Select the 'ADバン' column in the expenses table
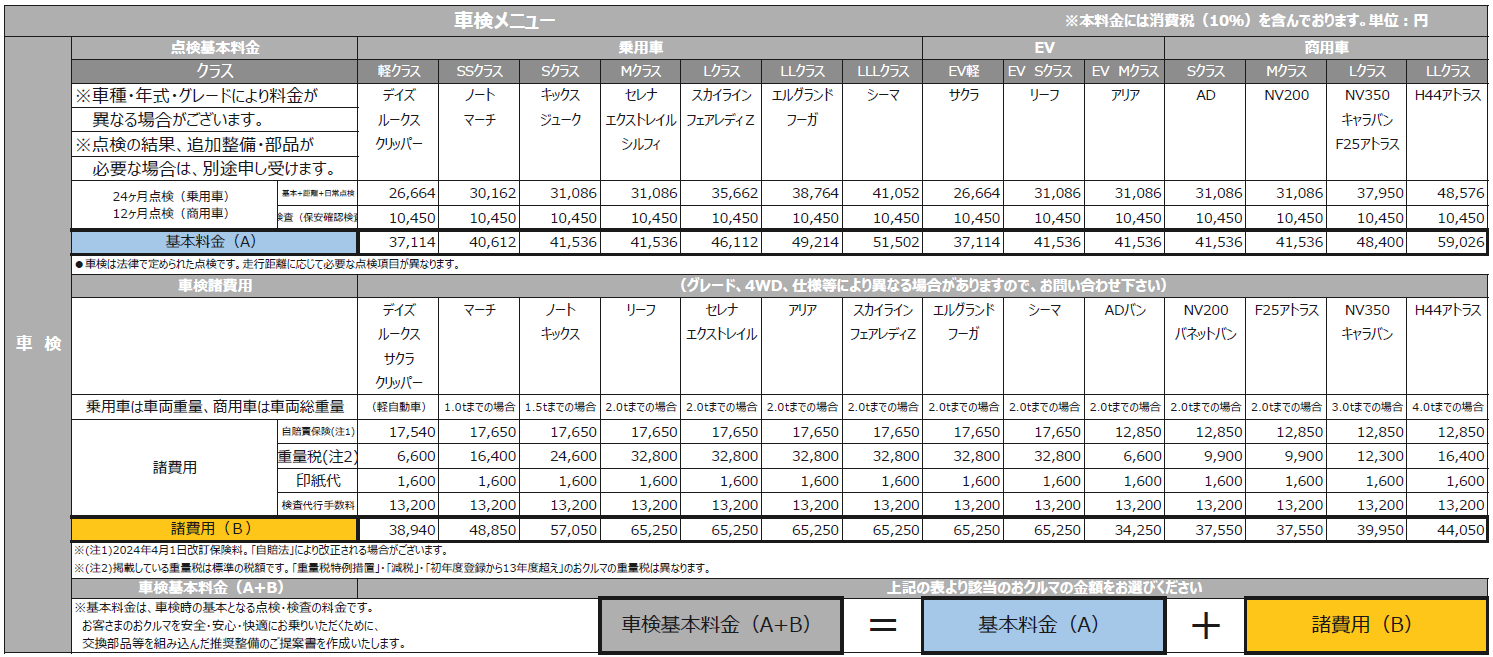 [1125, 310]
